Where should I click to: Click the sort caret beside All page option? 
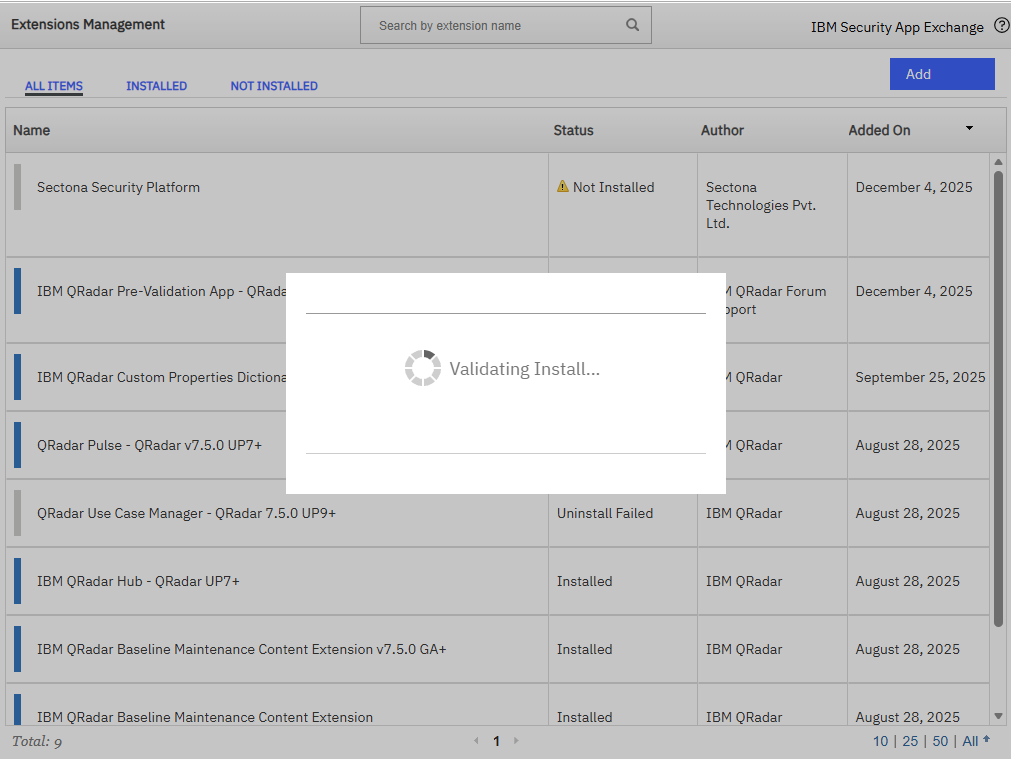click(987, 737)
